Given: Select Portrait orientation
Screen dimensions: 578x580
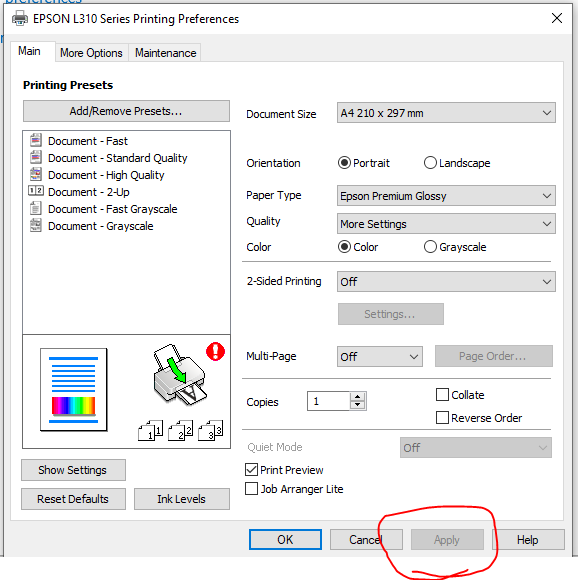Looking at the screenshot, I should pos(344,163).
